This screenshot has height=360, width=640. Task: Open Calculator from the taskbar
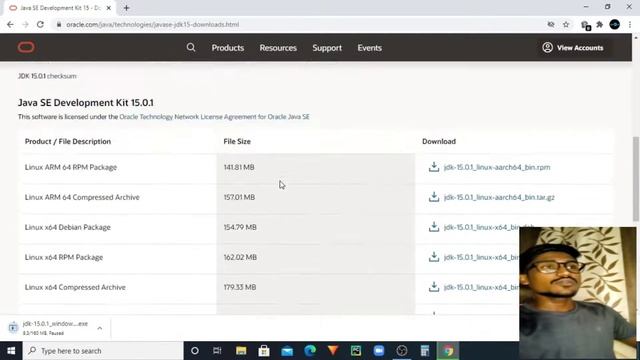pyautogui.click(x=425, y=351)
